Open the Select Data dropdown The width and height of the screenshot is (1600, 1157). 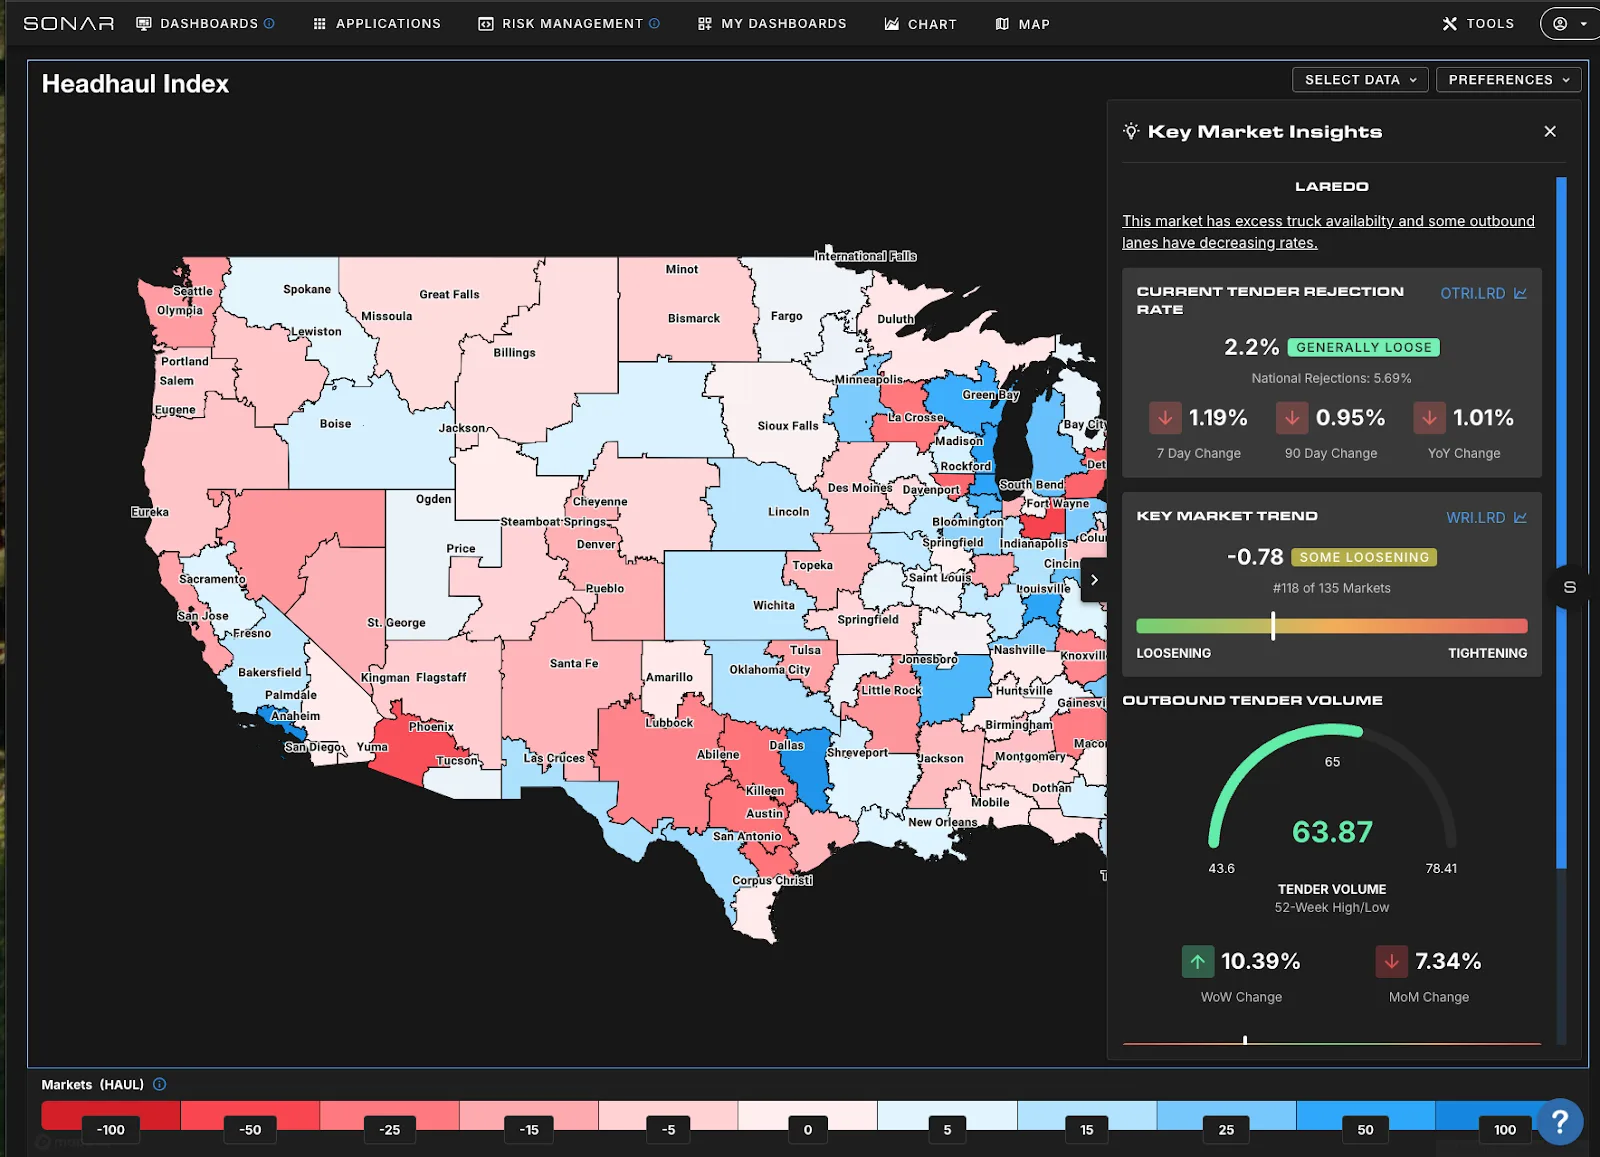coord(1359,80)
